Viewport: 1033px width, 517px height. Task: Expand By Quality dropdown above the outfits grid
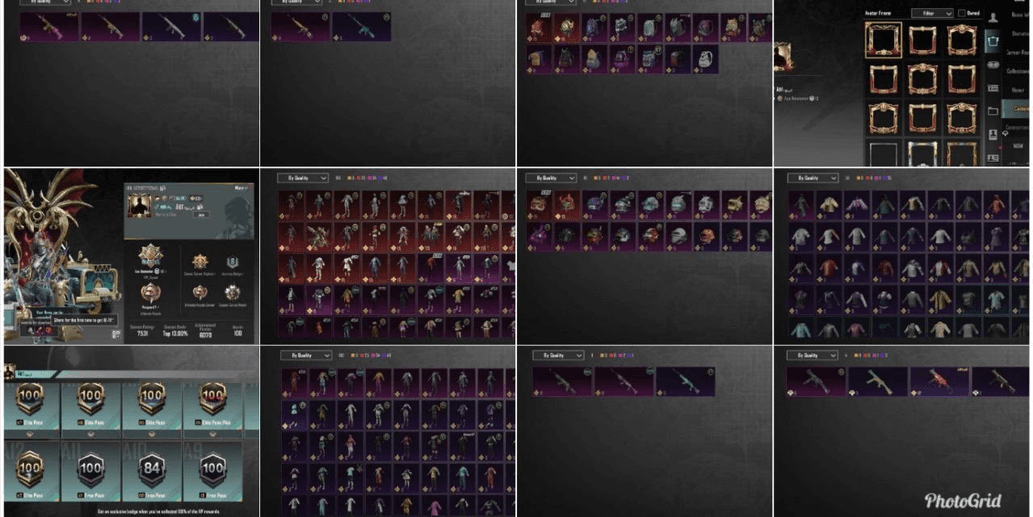(302, 178)
